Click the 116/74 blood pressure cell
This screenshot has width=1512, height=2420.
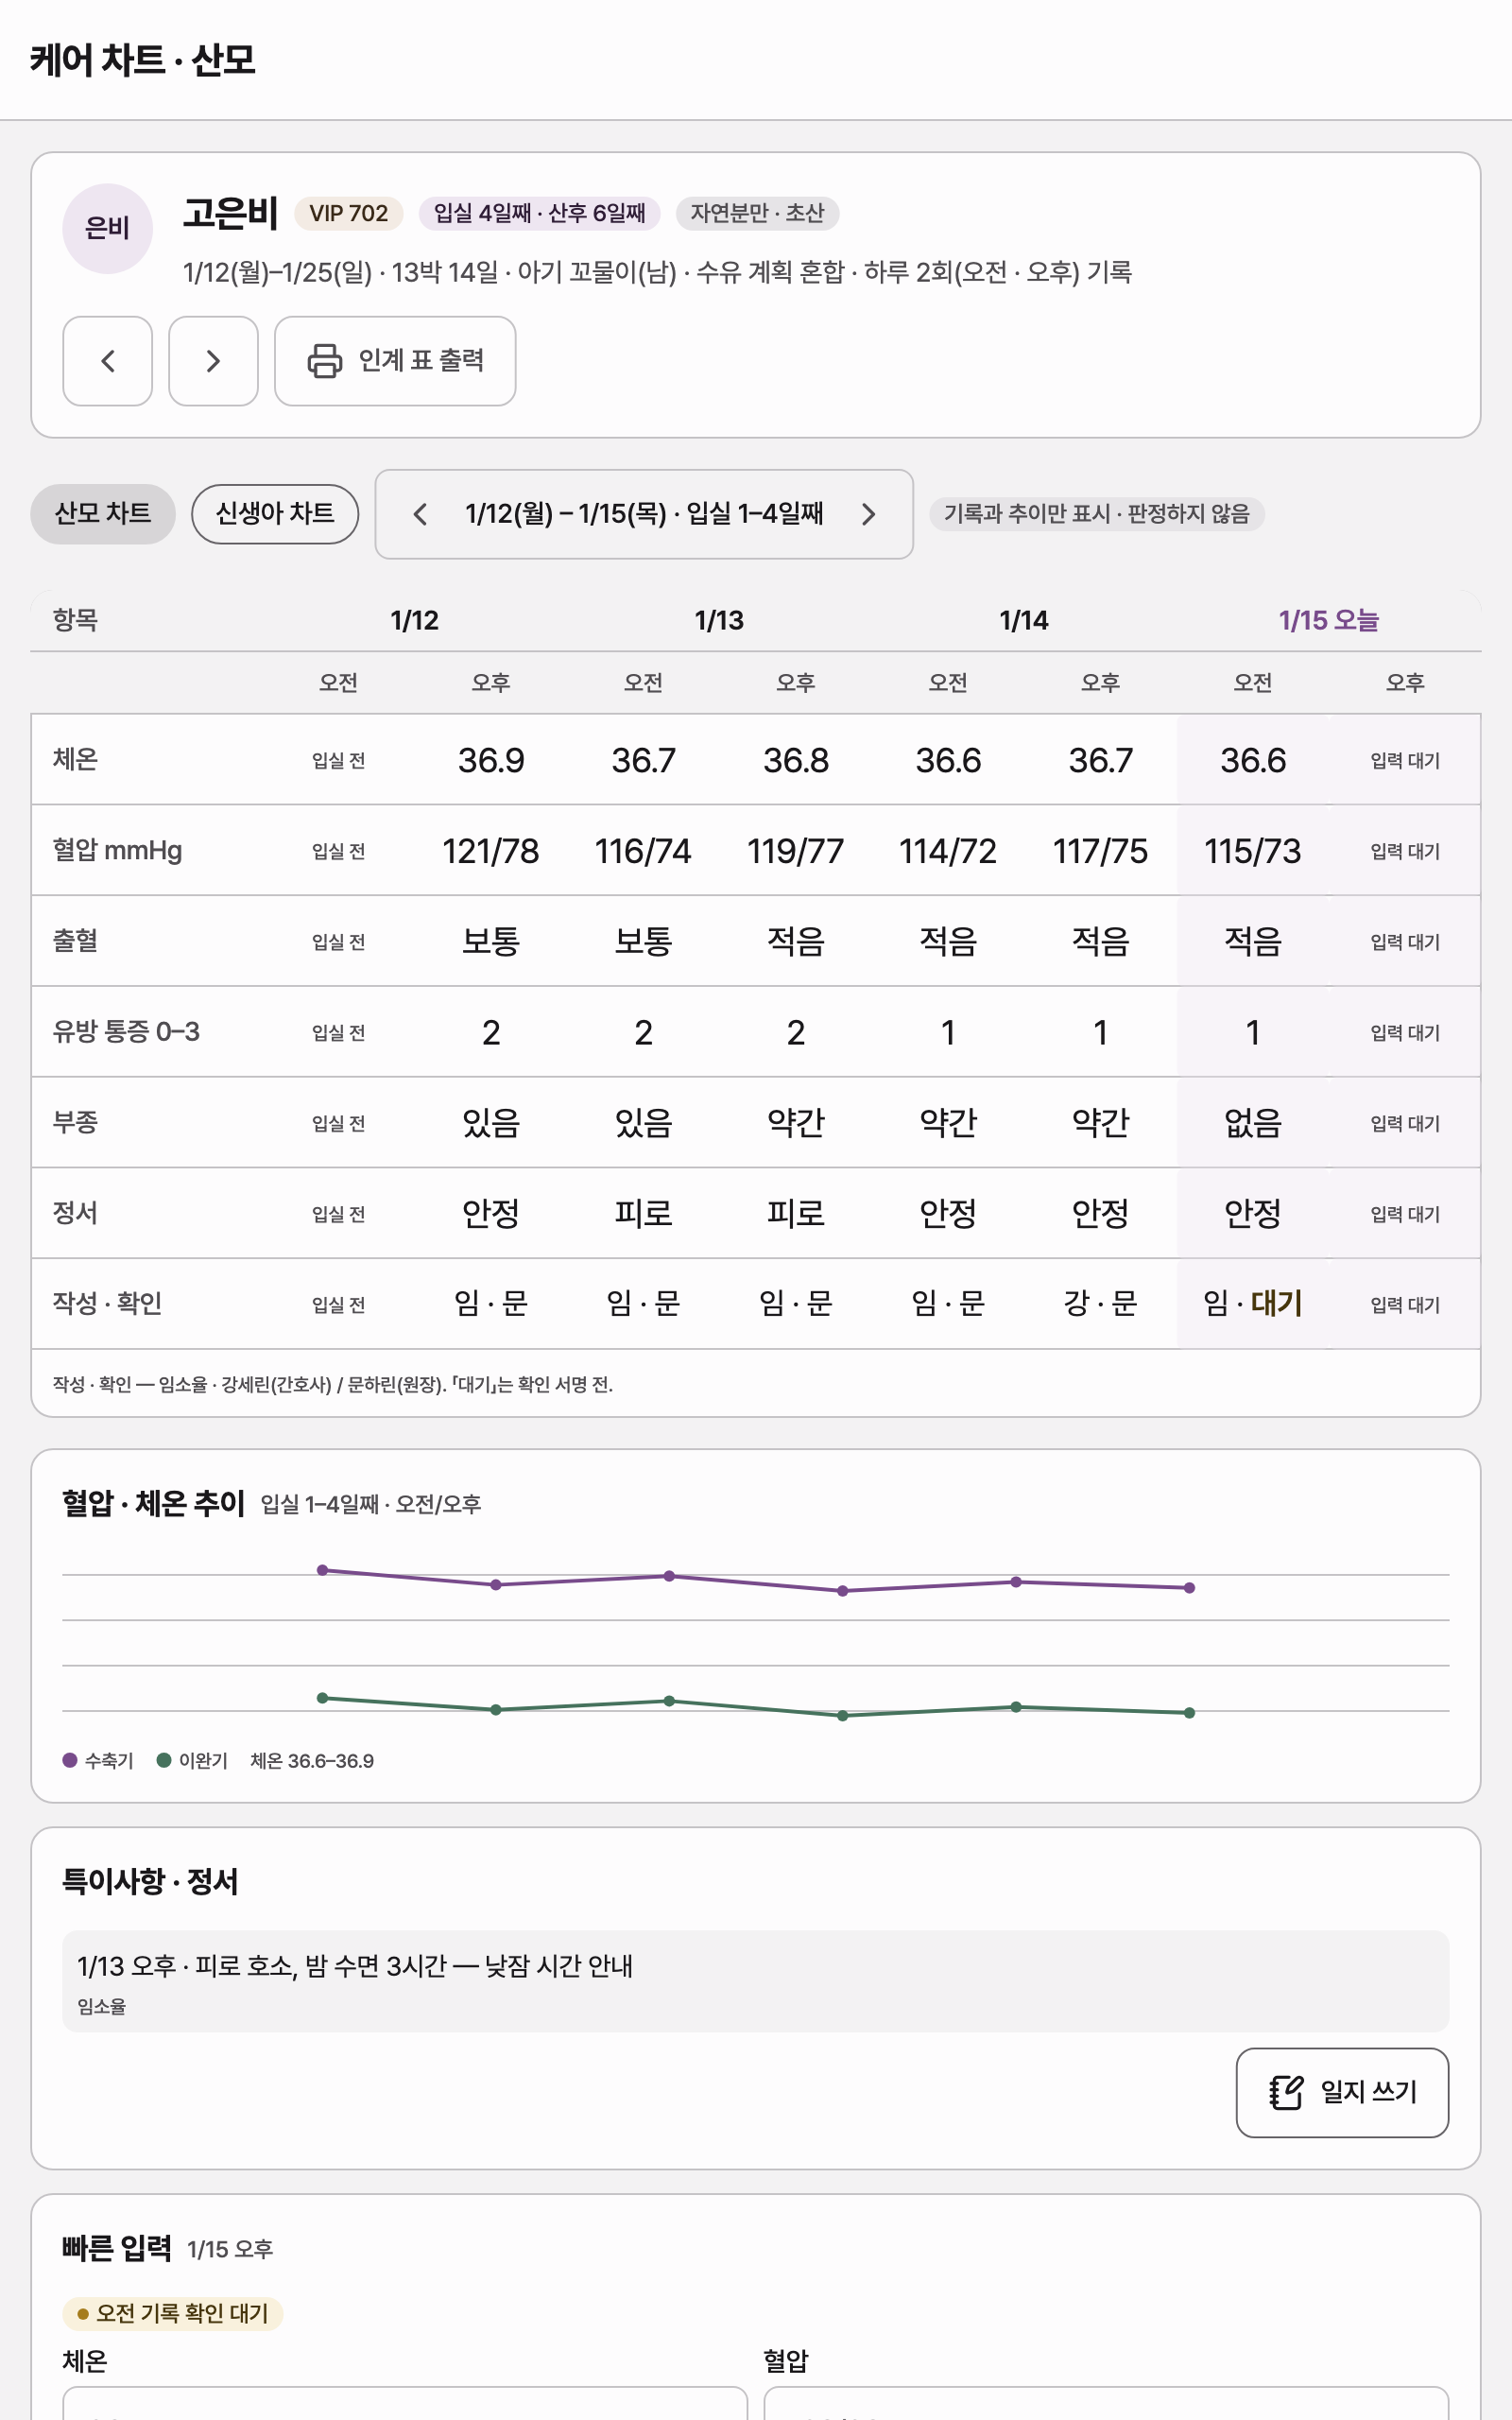[643, 851]
